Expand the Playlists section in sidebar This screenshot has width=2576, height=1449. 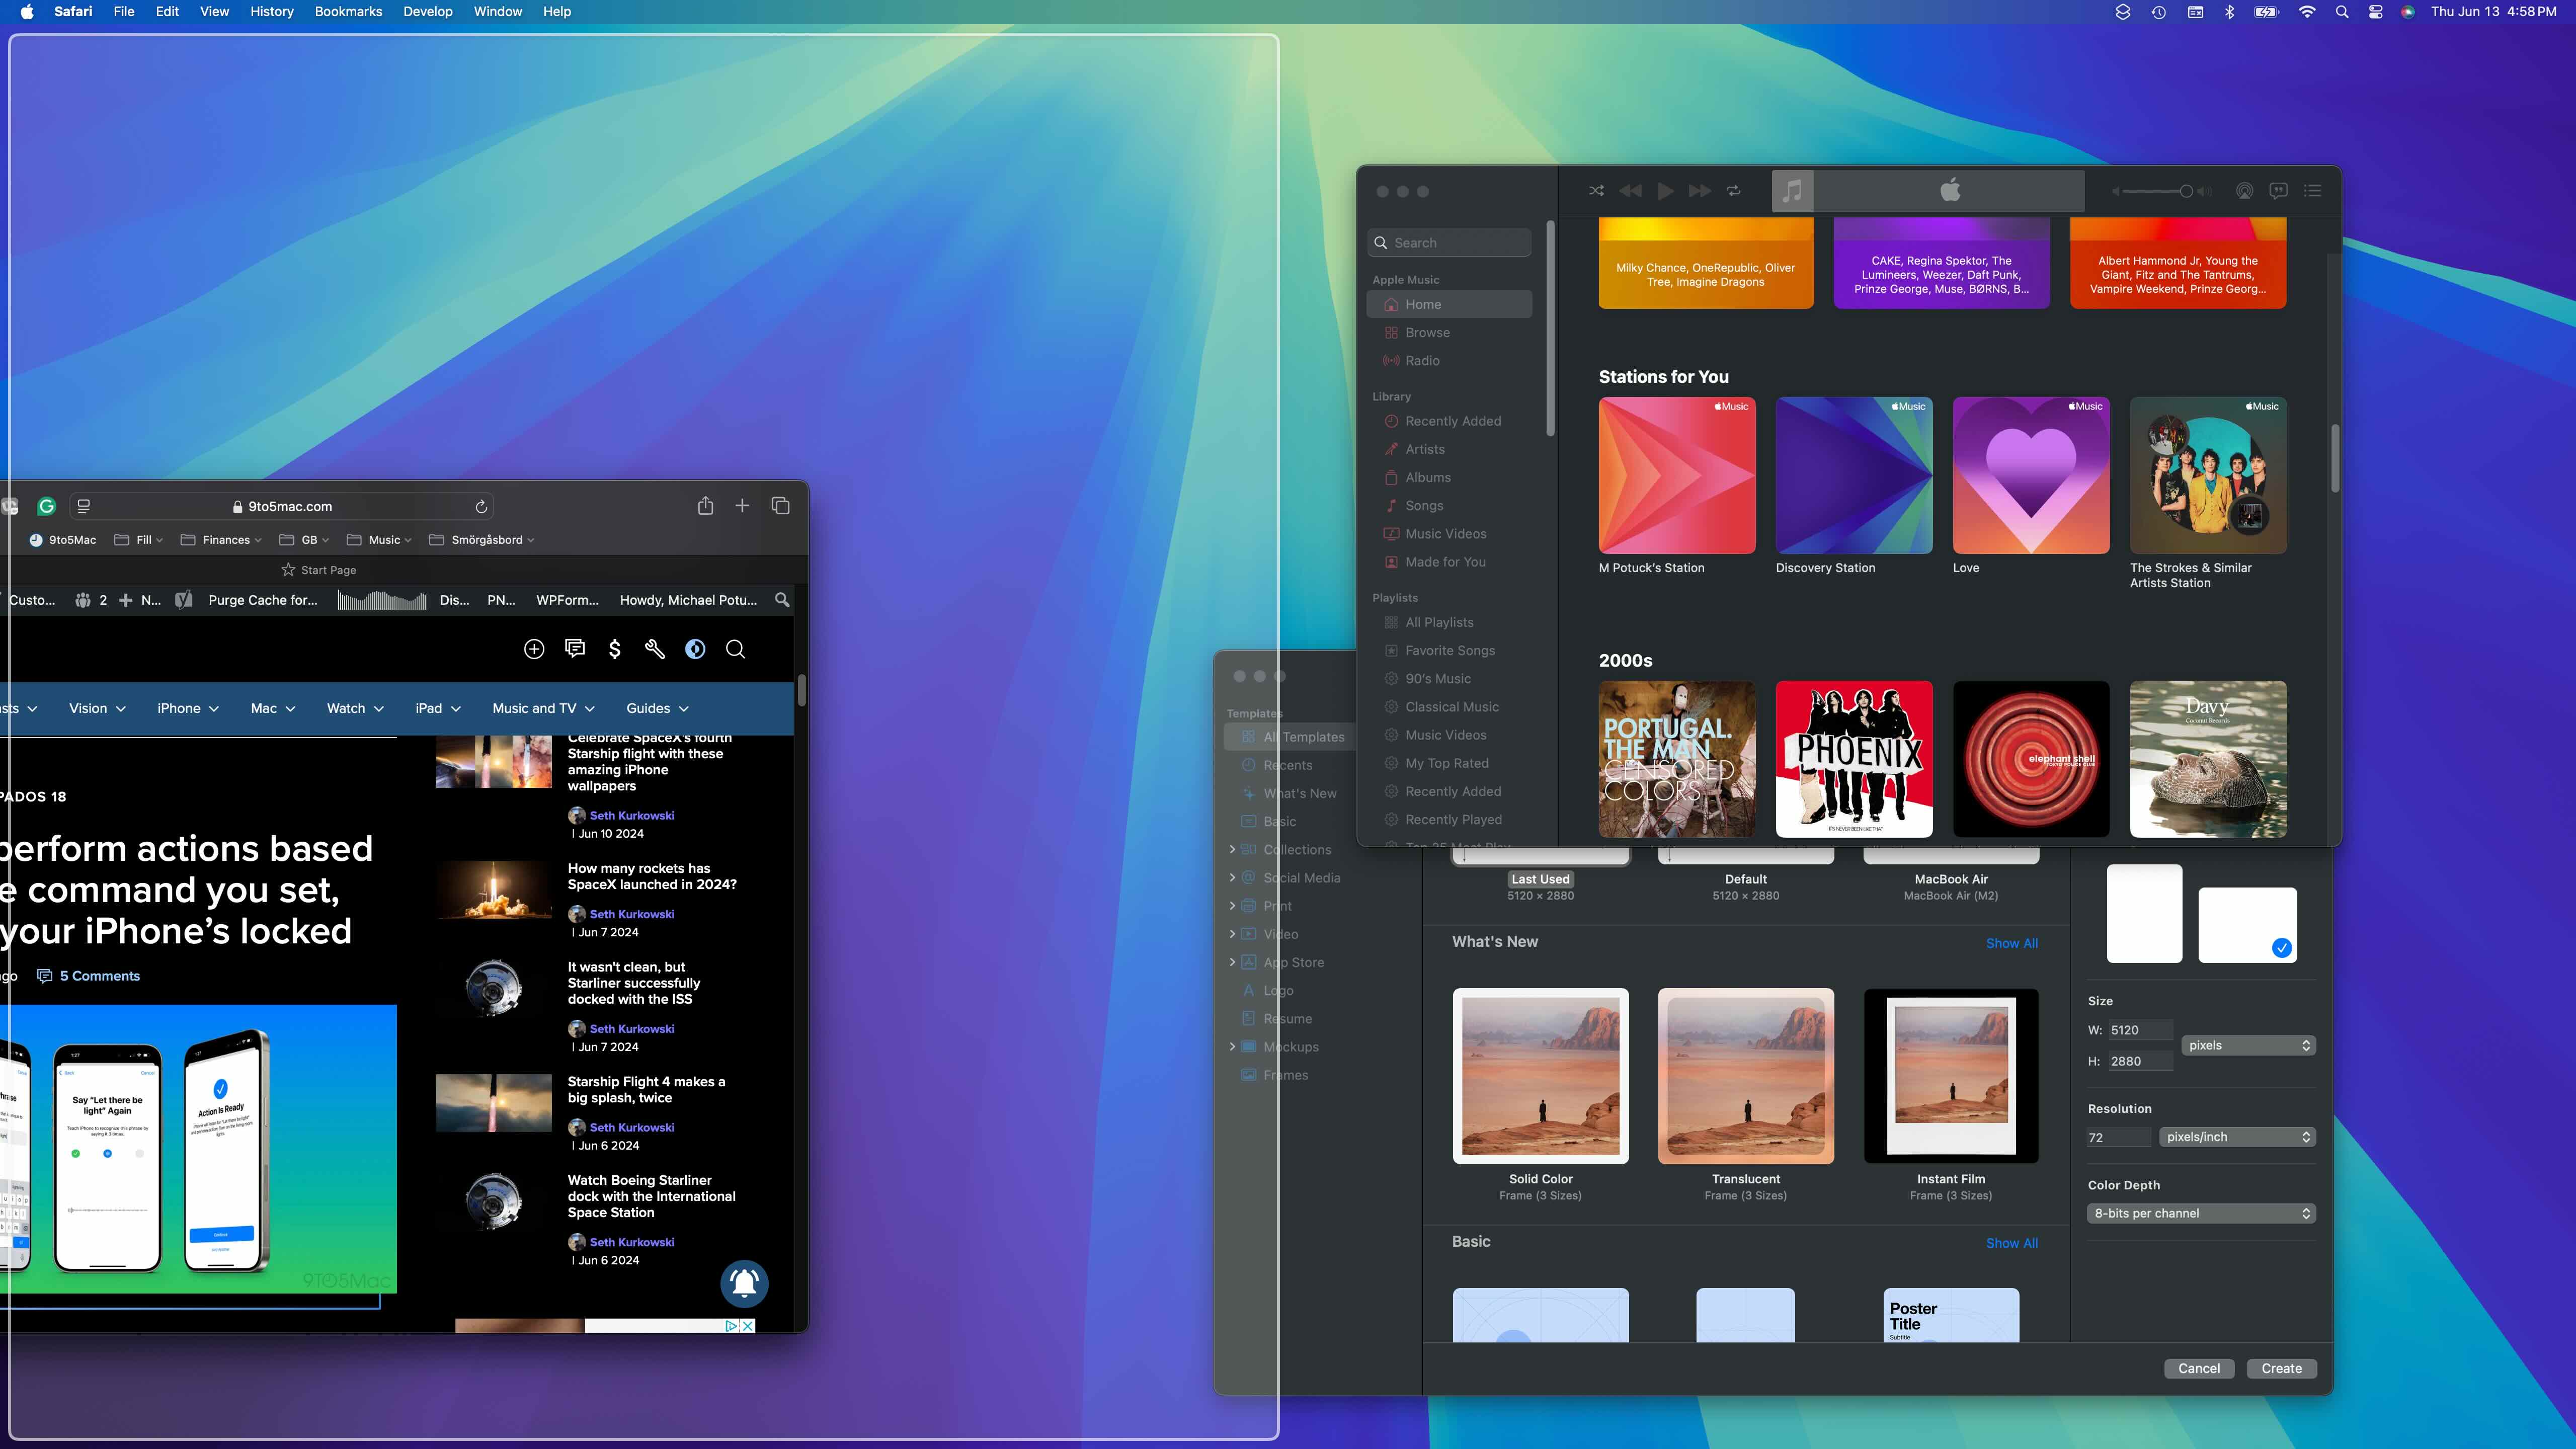point(1396,596)
